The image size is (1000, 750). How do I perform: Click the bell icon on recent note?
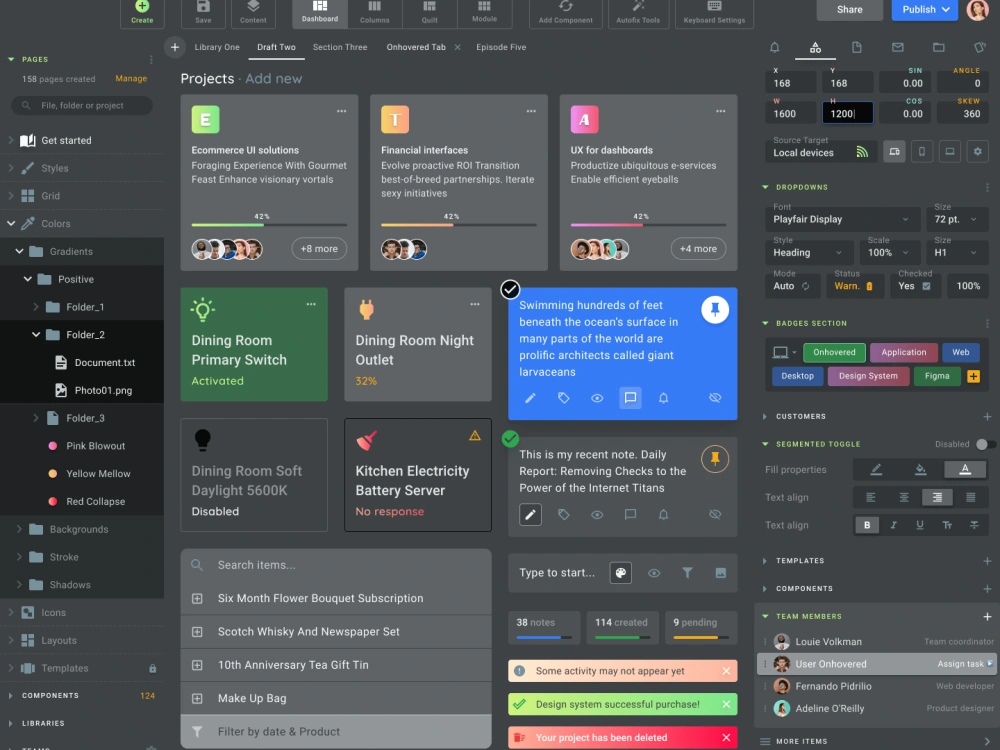click(663, 515)
